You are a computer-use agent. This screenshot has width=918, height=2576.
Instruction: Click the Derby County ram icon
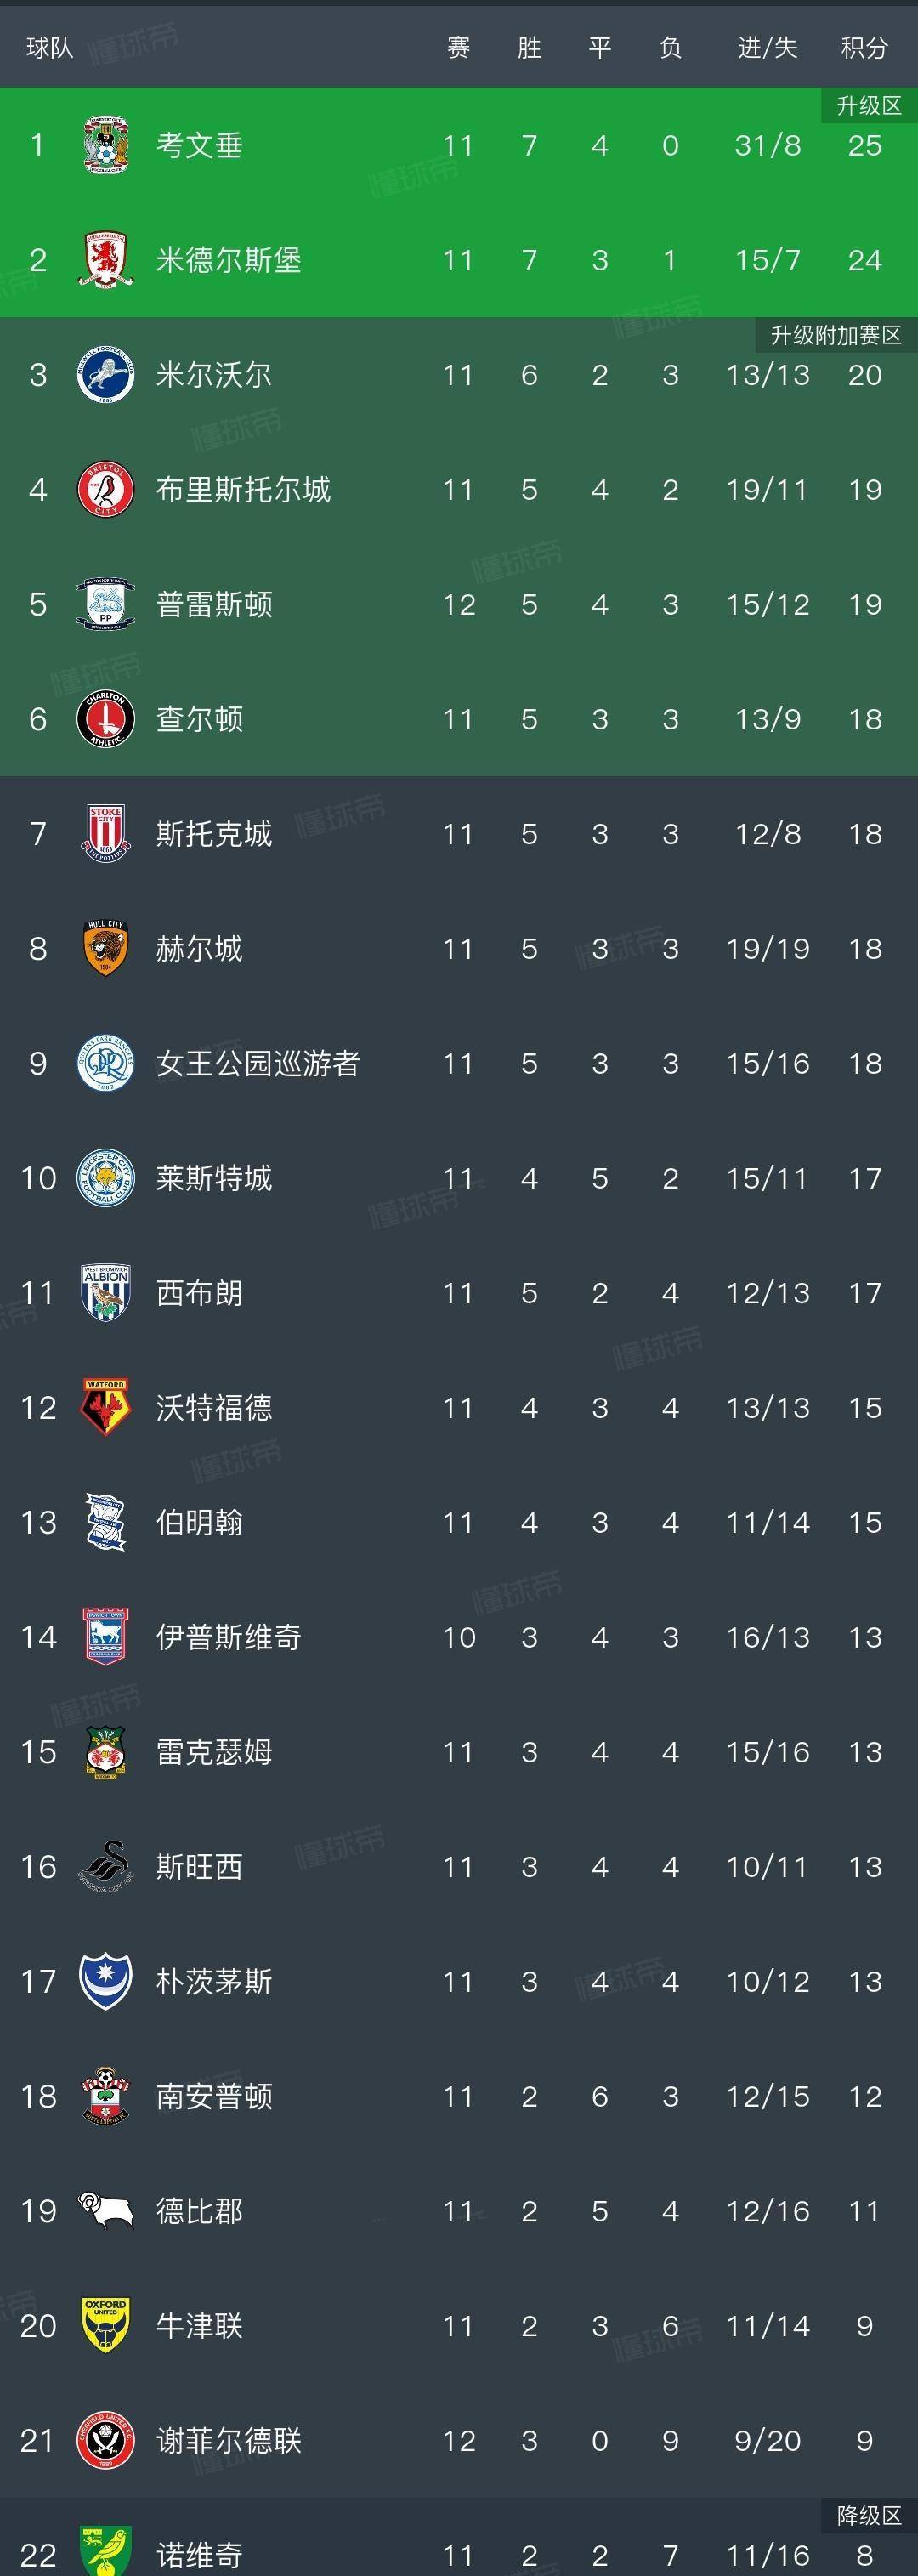click(106, 2211)
